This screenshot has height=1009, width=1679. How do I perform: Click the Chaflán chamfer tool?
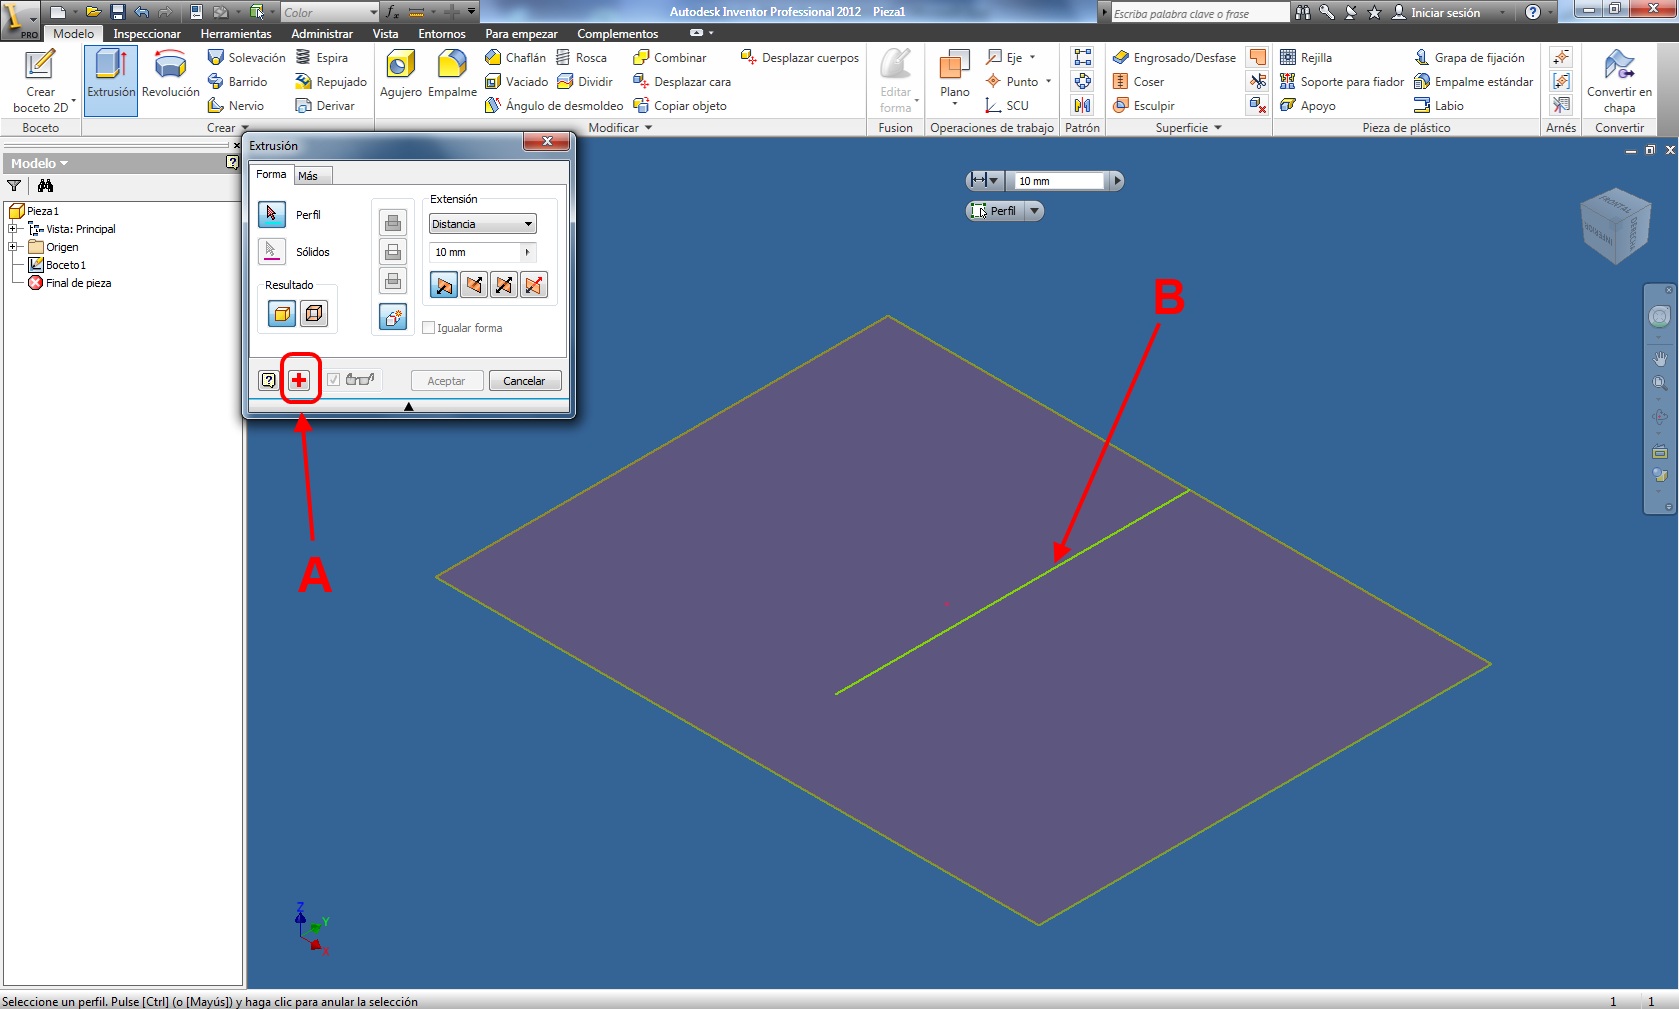(515, 58)
